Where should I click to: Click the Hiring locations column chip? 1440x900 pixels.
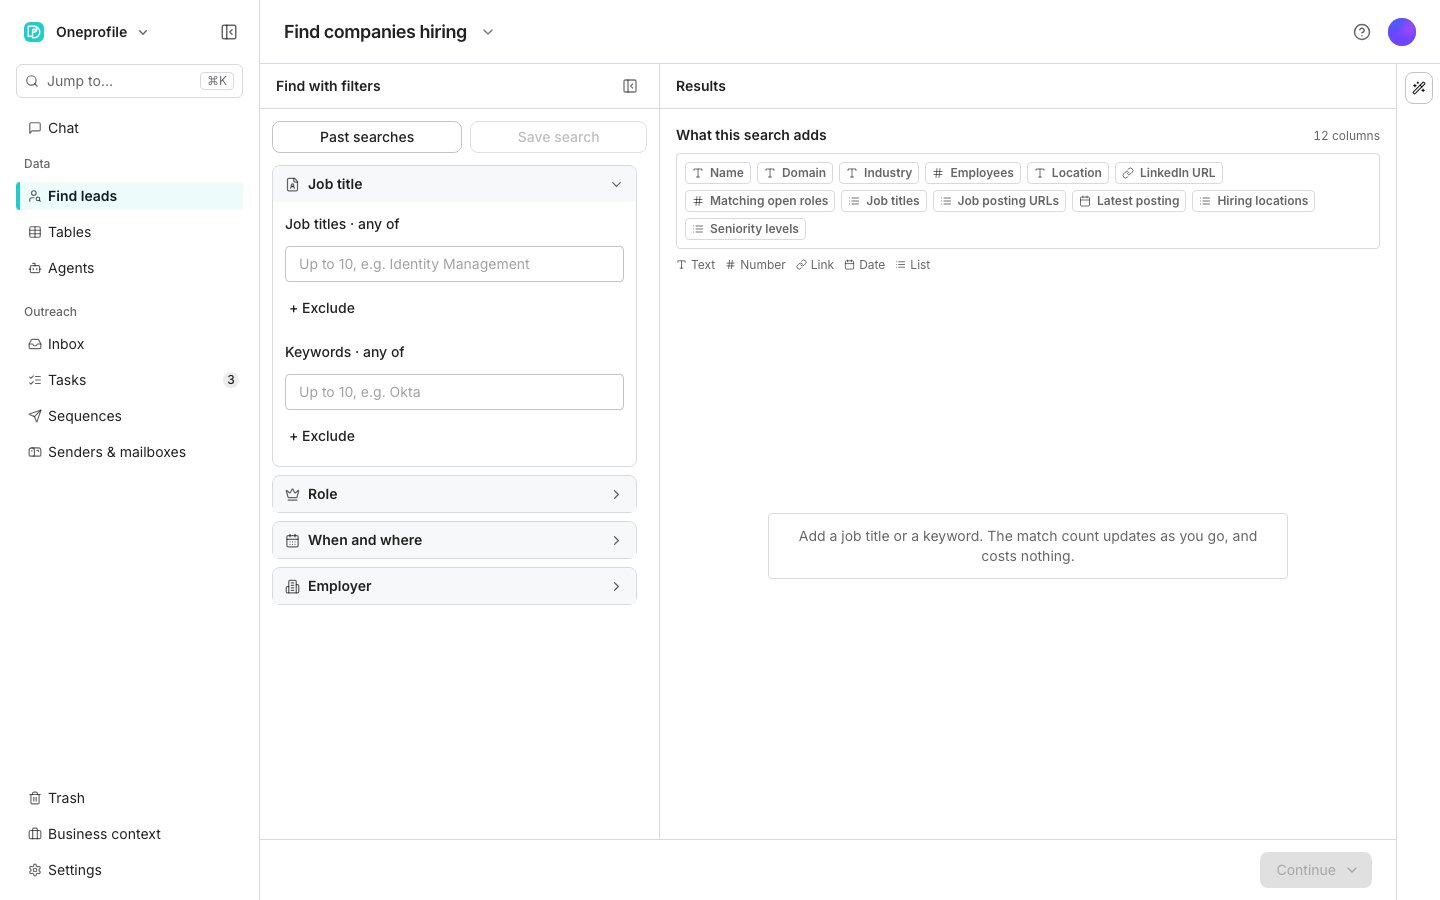click(x=1253, y=201)
